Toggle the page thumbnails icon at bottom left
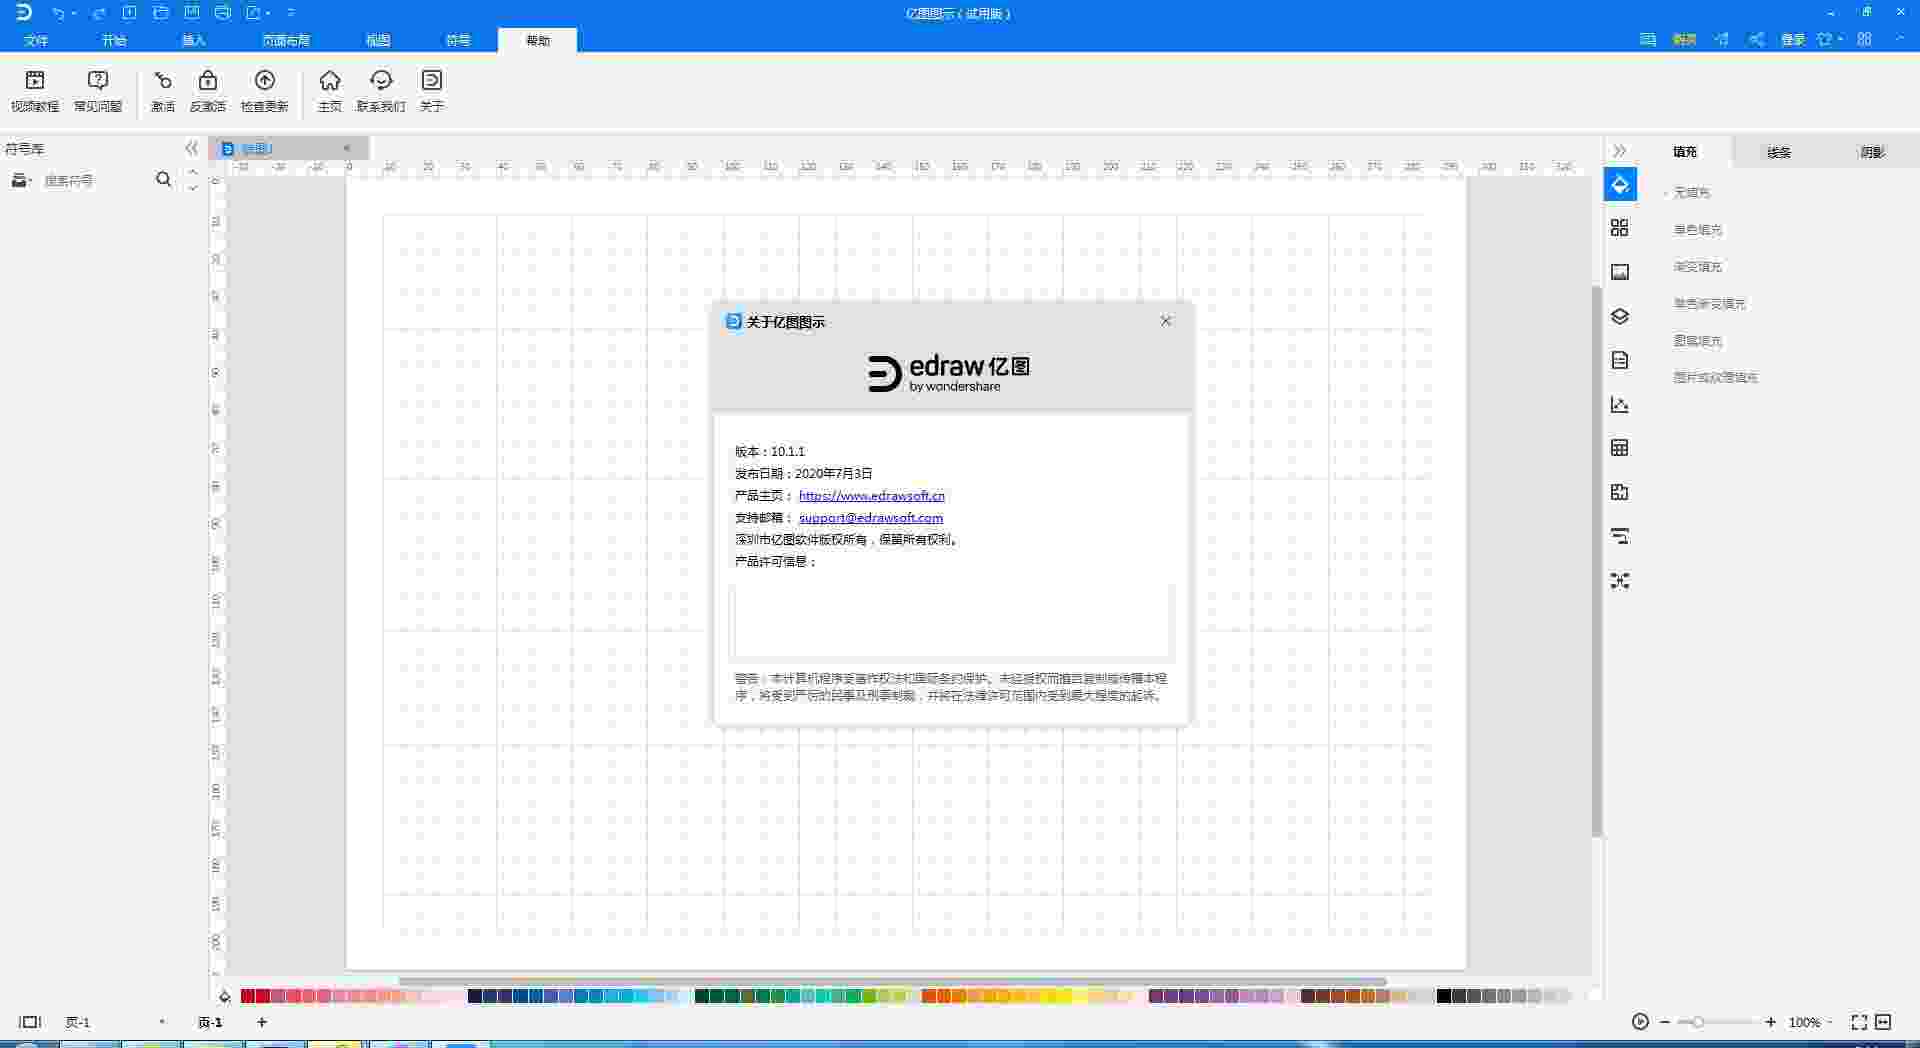The height and width of the screenshot is (1048, 1920). point(30,1022)
